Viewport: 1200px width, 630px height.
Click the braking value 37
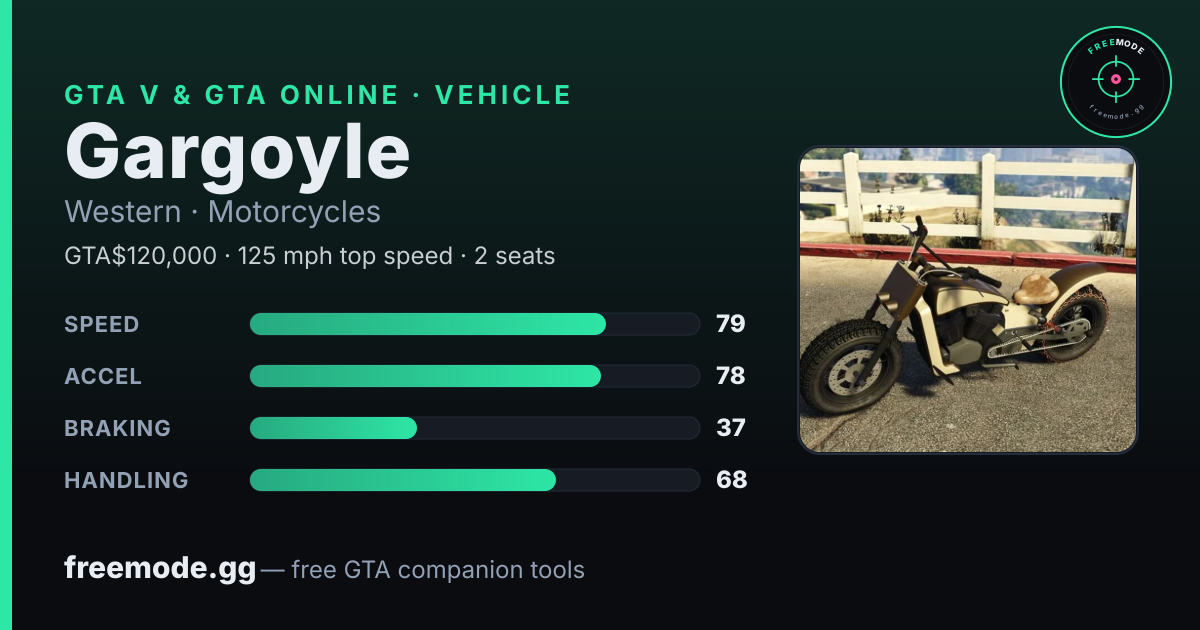coord(731,428)
